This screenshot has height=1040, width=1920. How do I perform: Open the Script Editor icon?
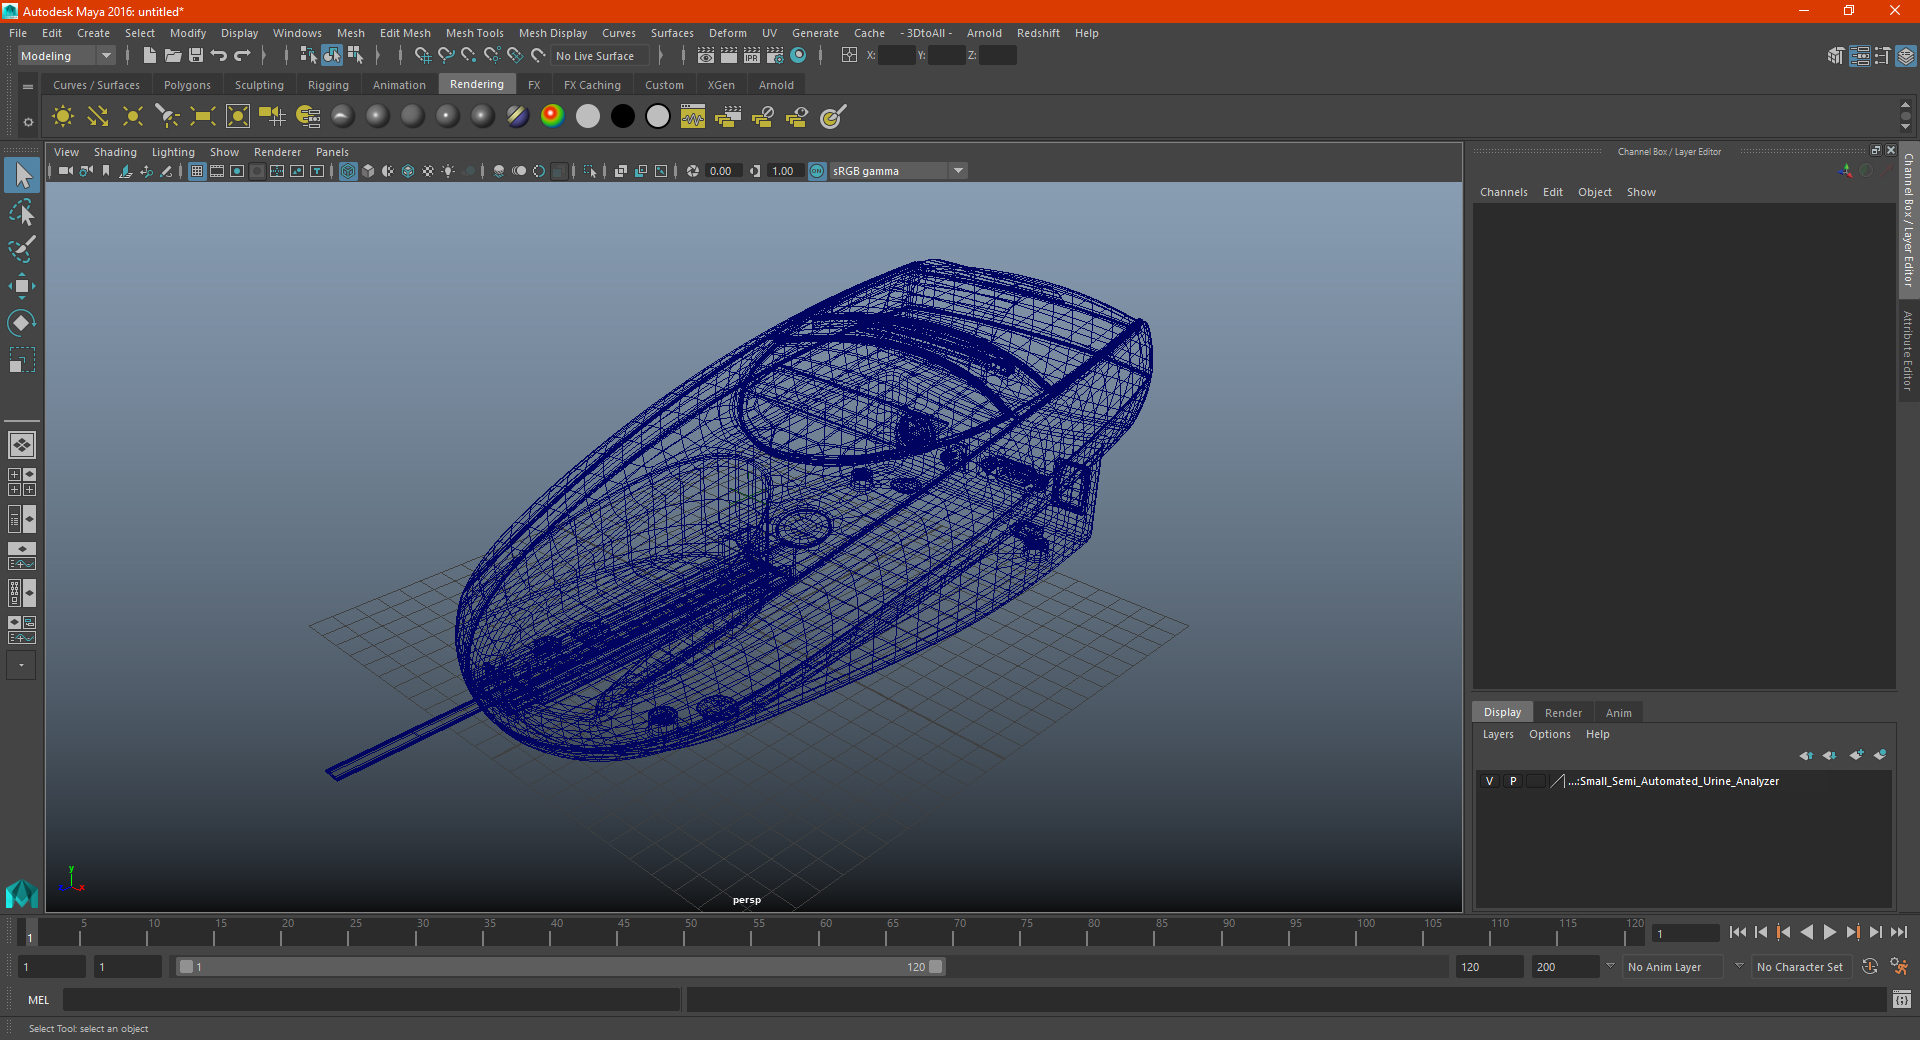click(1902, 999)
